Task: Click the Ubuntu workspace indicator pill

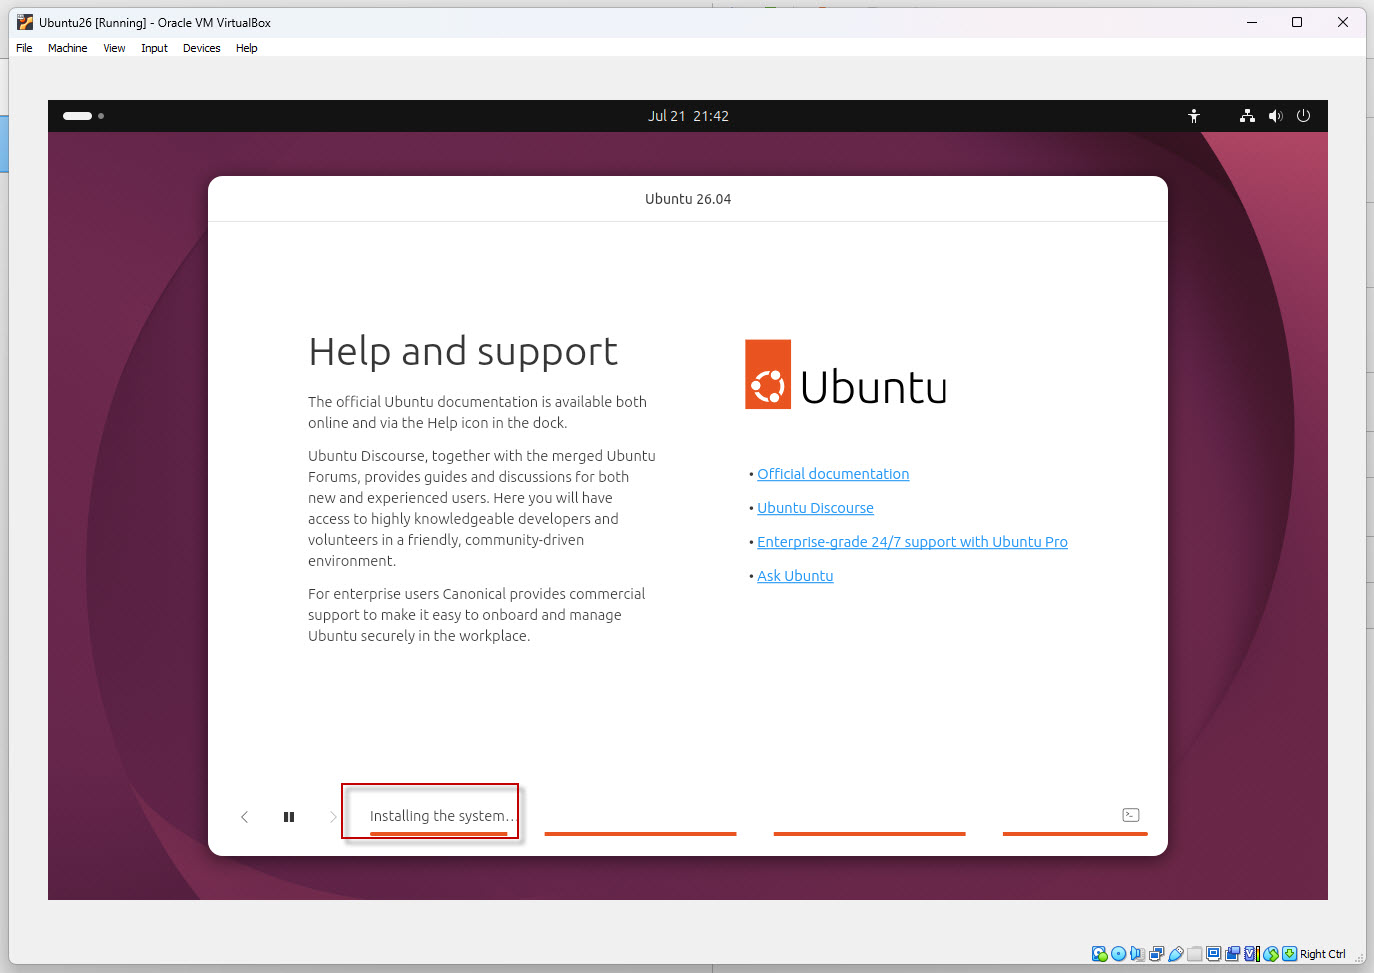Action: click(77, 116)
